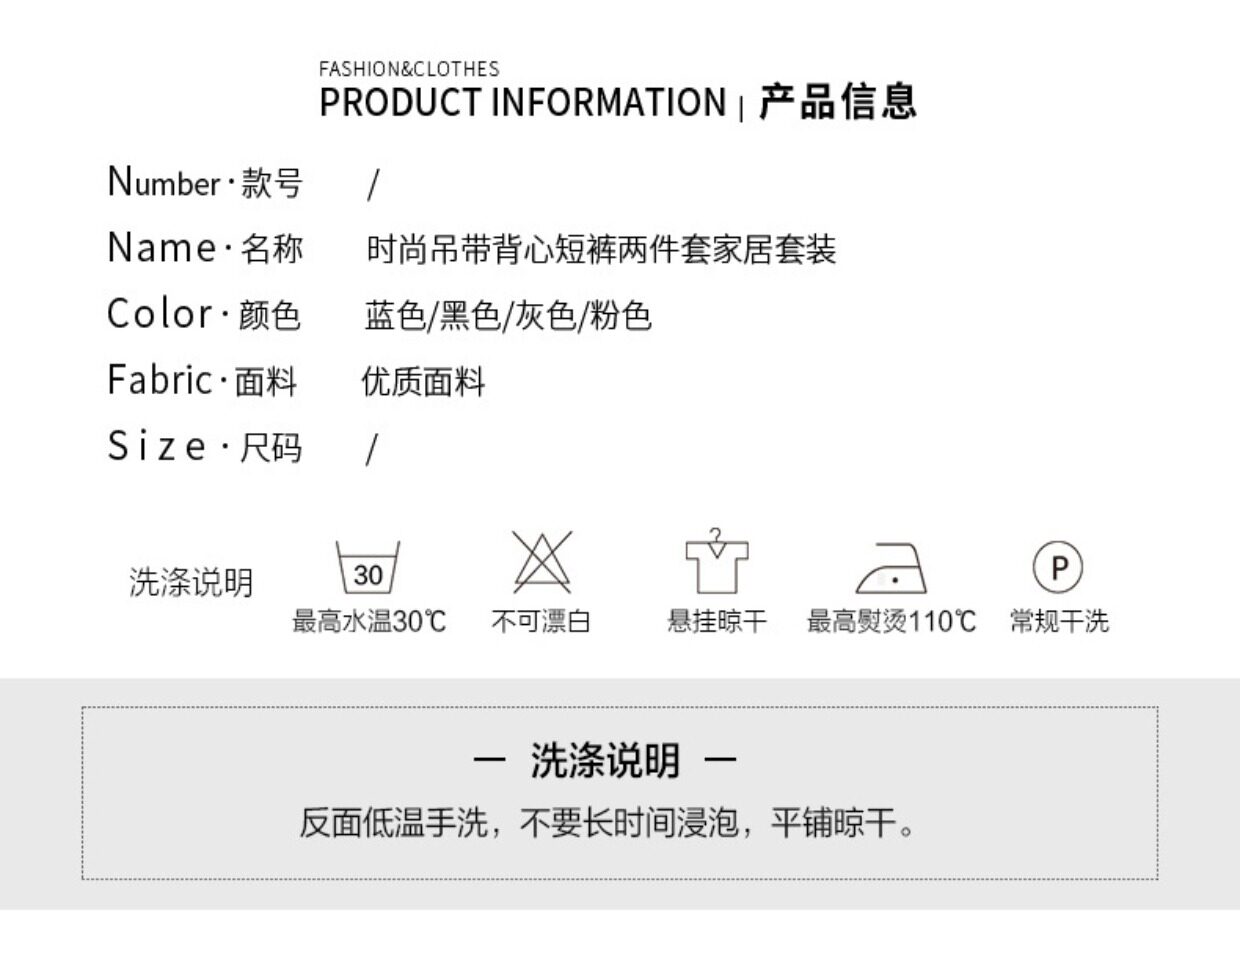Click the FASHION&CLOTHES subtitle
The image size is (1240, 976).
[x=409, y=69]
